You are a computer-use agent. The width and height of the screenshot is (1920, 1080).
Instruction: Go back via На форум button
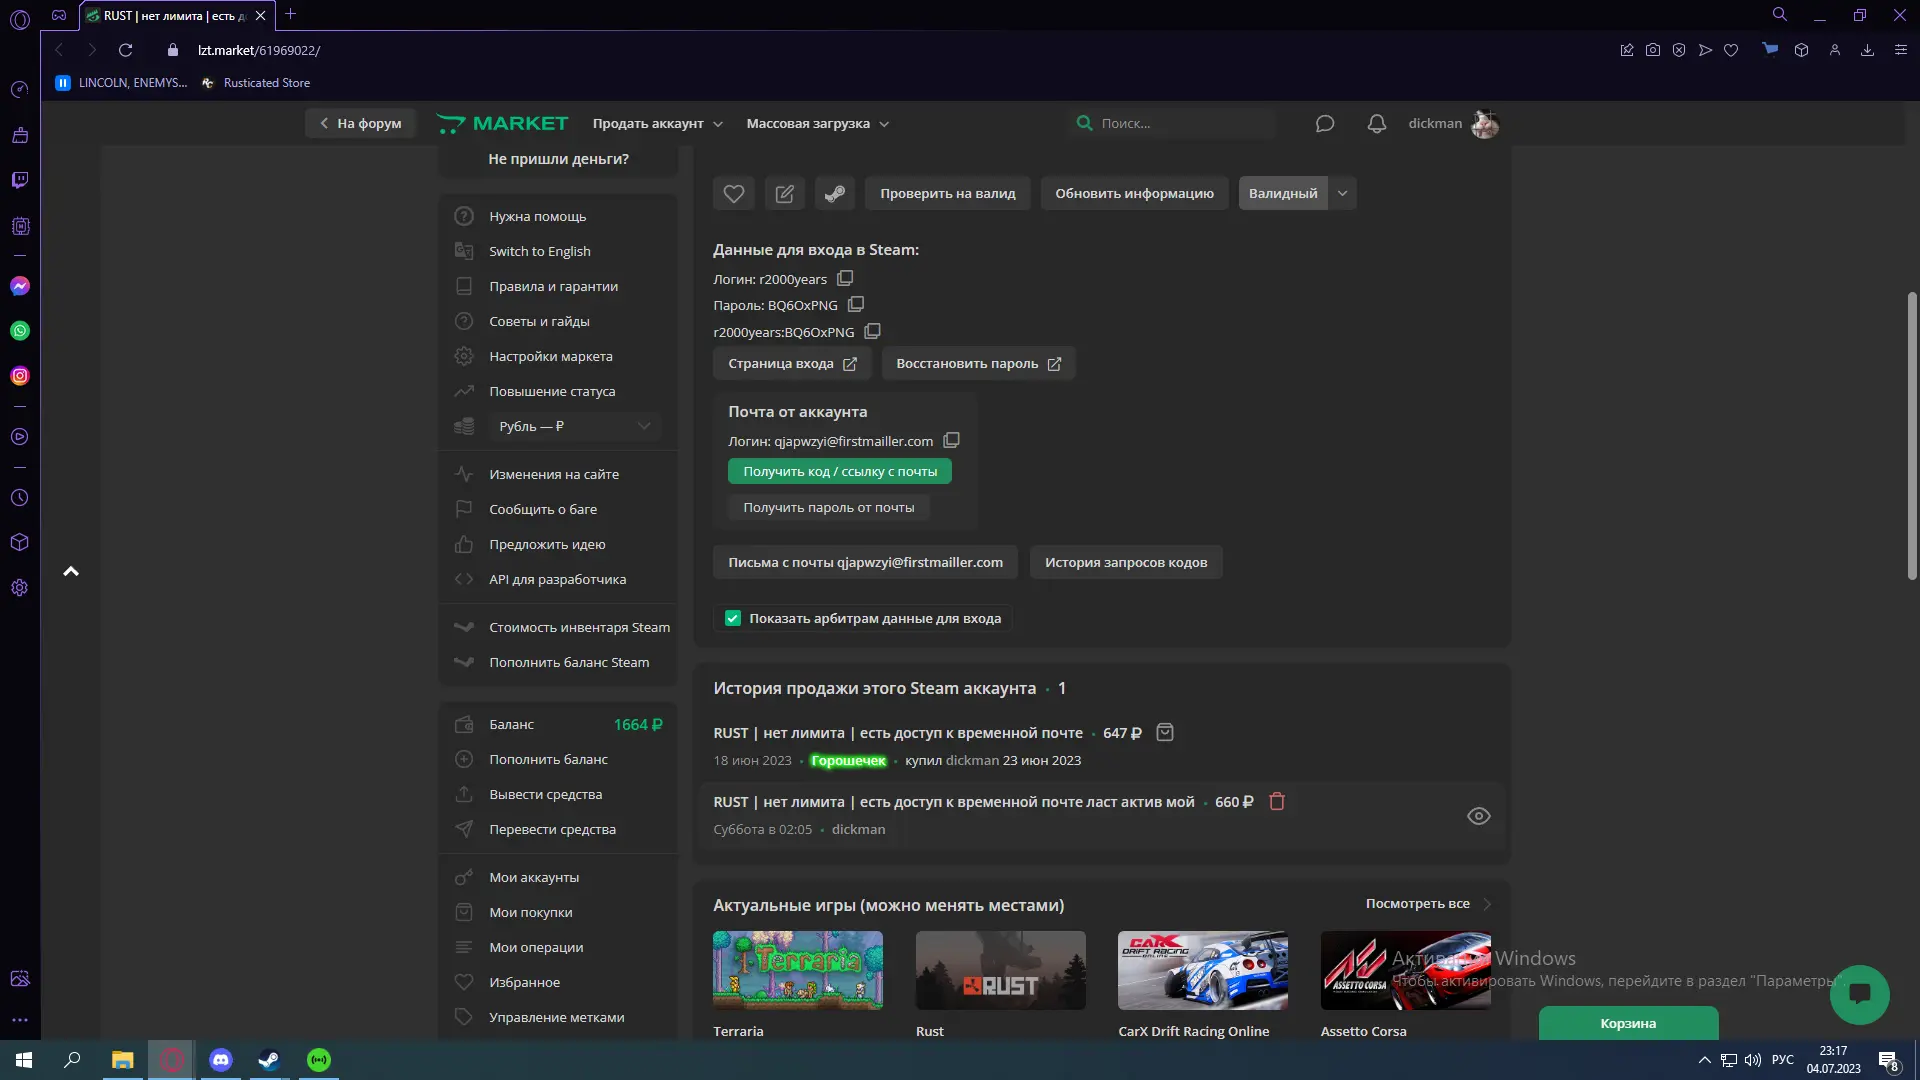360,124
